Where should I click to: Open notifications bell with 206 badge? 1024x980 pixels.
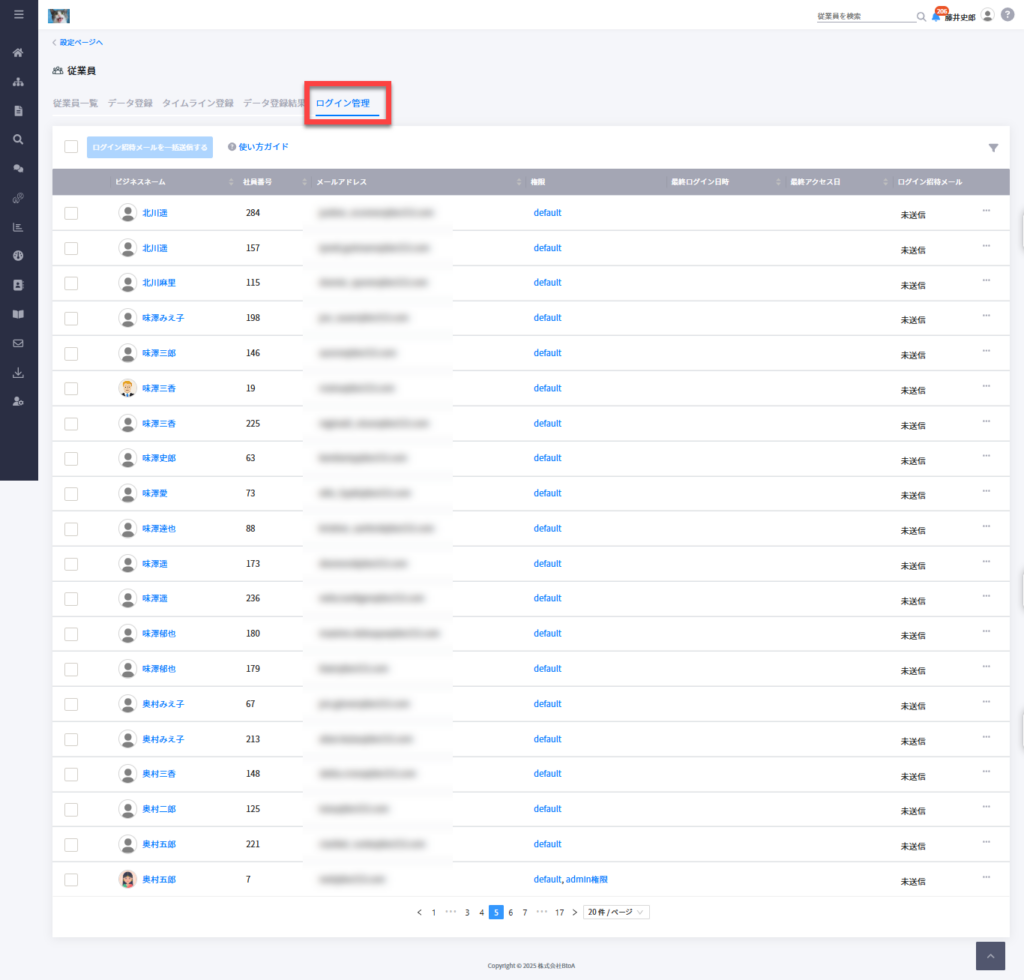click(x=938, y=15)
